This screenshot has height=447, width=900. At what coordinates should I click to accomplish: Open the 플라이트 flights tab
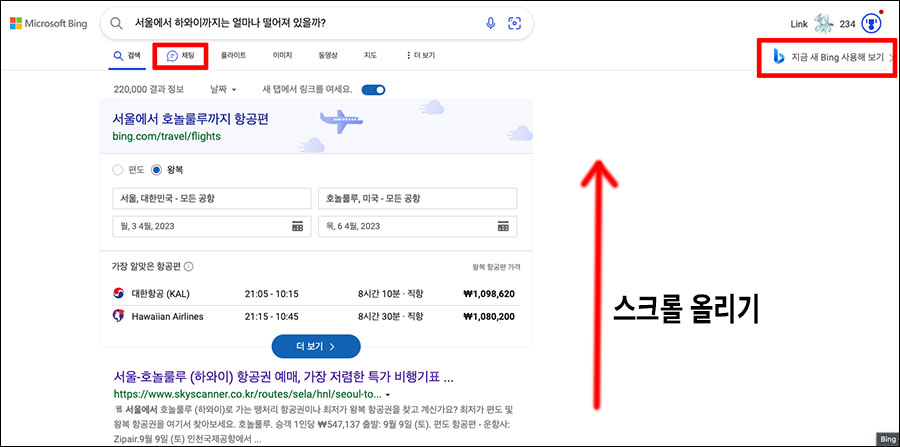[x=234, y=56]
